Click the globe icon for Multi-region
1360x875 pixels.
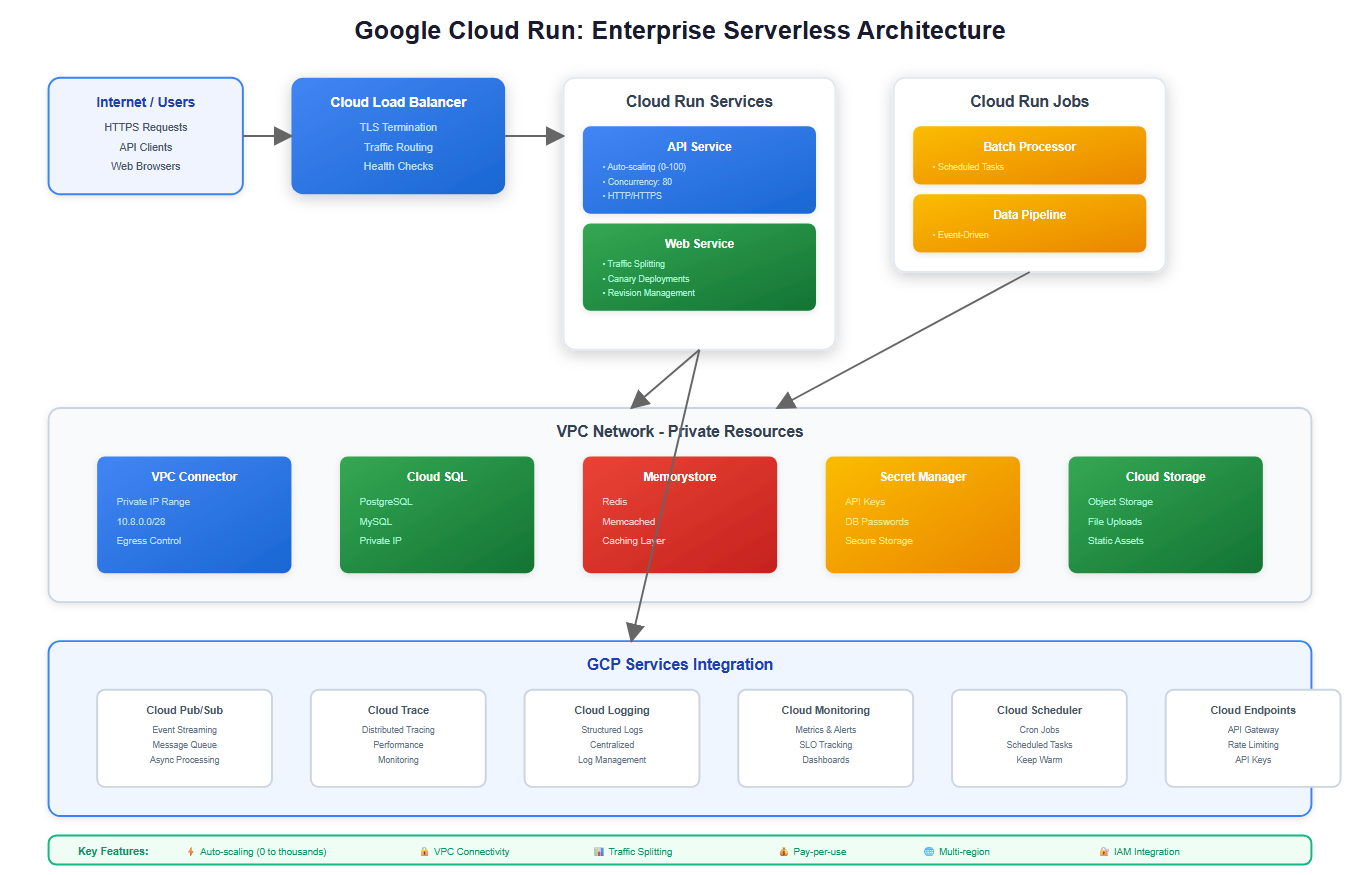pos(929,852)
